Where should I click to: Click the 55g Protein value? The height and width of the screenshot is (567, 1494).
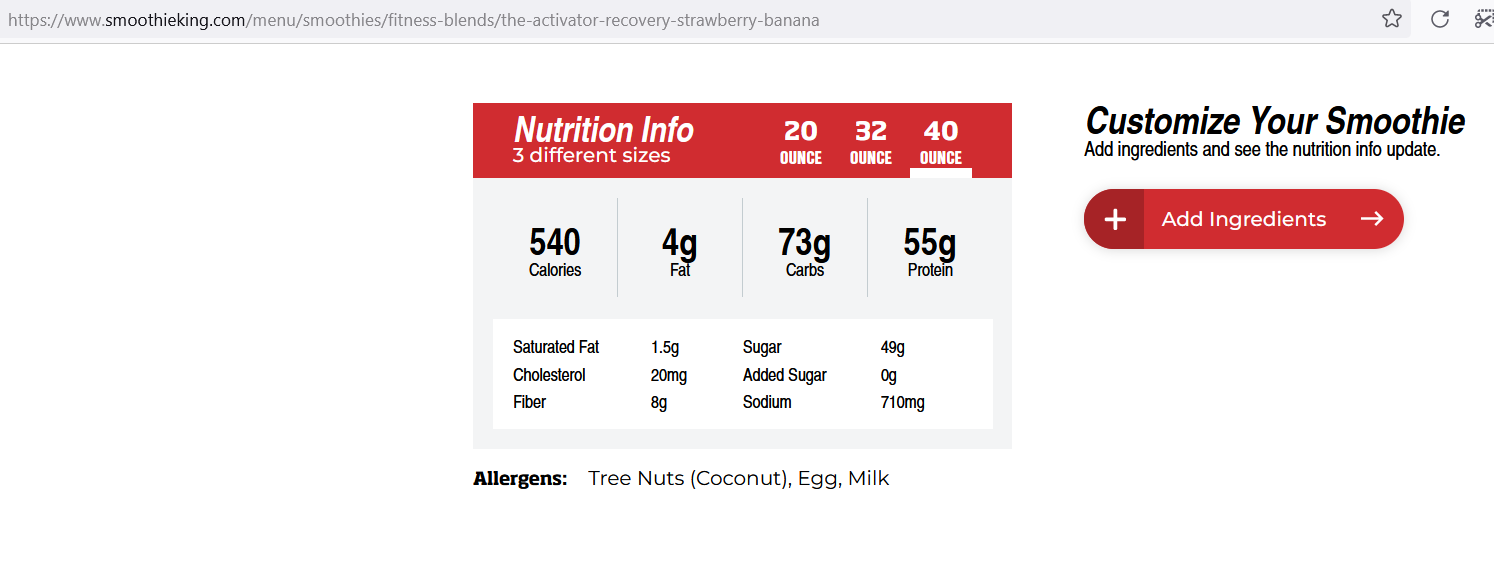click(x=930, y=251)
